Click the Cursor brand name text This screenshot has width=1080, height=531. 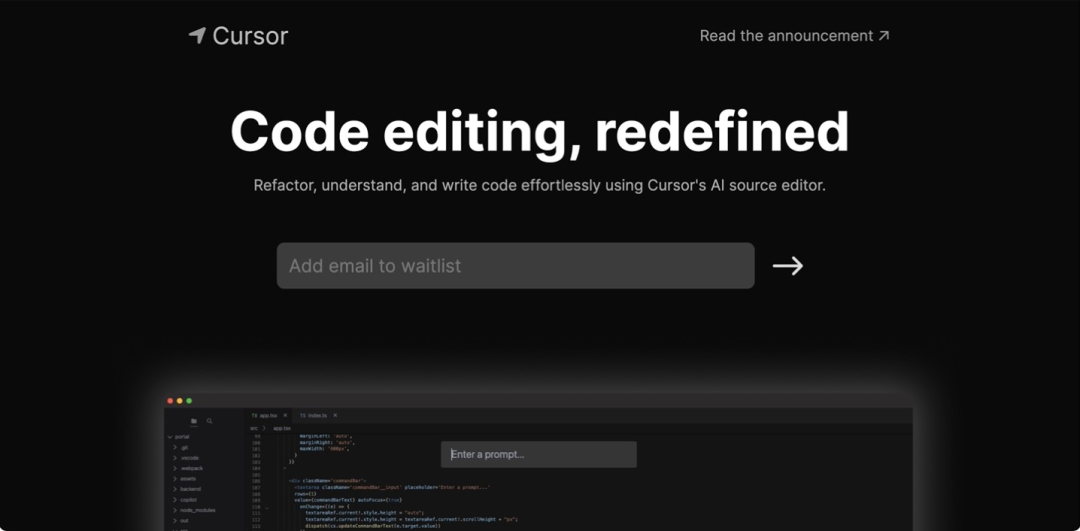(250, 36)
